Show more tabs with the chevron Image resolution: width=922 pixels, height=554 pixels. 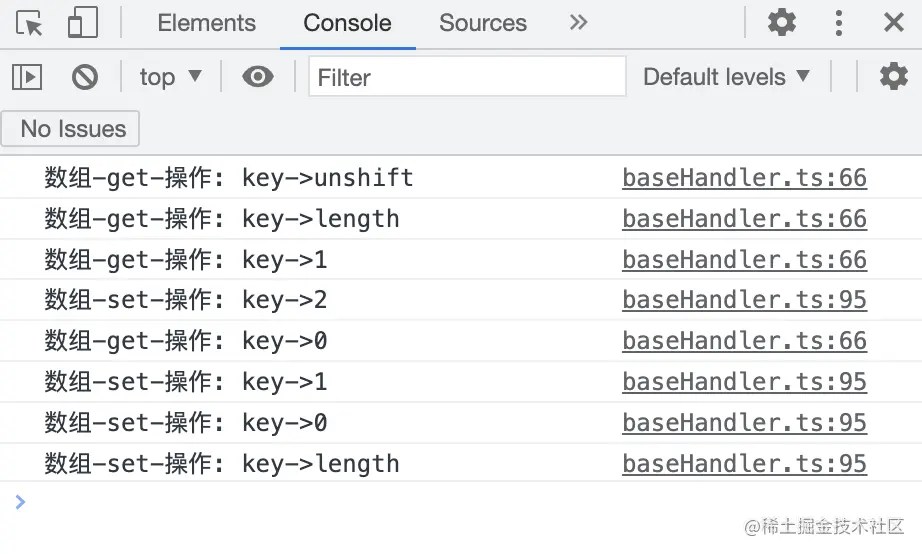[x=578, y=23]
